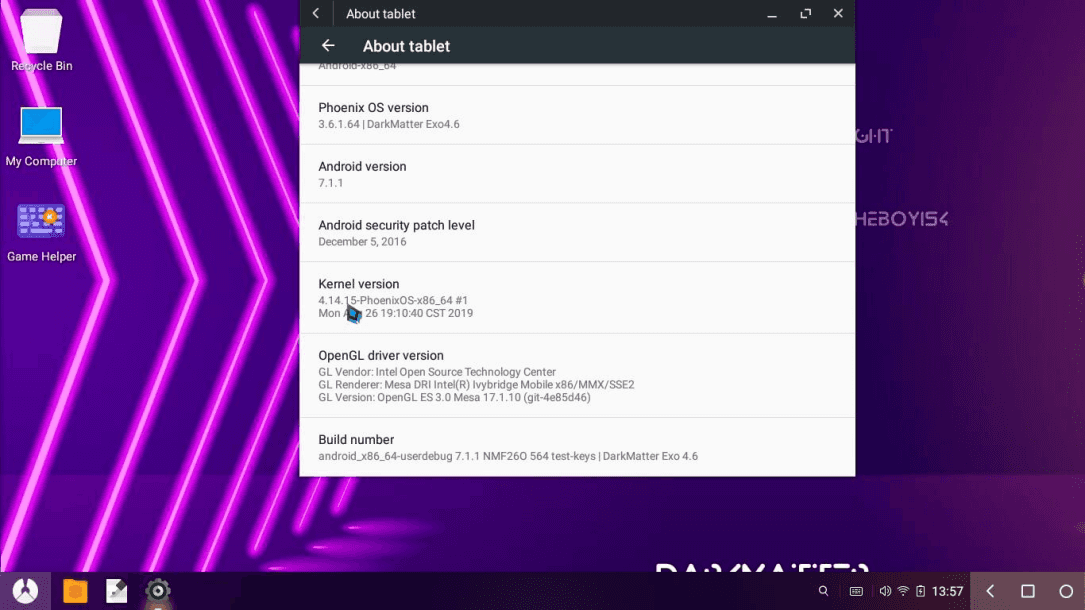Click the GL Renderer Ivybridge Mobile line

coord(476,385)
